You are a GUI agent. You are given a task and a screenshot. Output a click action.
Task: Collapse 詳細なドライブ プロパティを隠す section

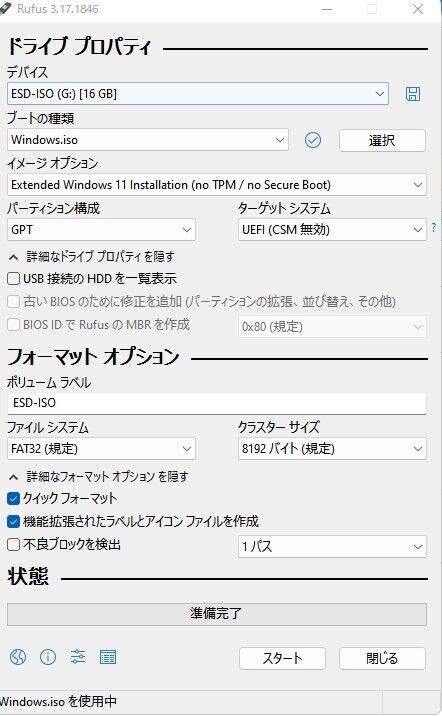[x=91, y=257]
